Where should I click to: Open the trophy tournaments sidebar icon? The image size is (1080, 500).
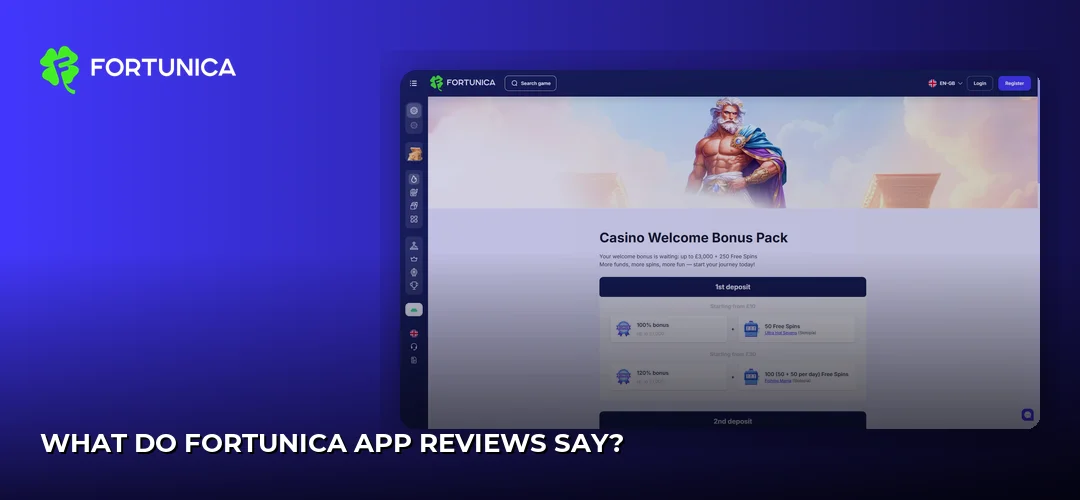pos(414,285)
